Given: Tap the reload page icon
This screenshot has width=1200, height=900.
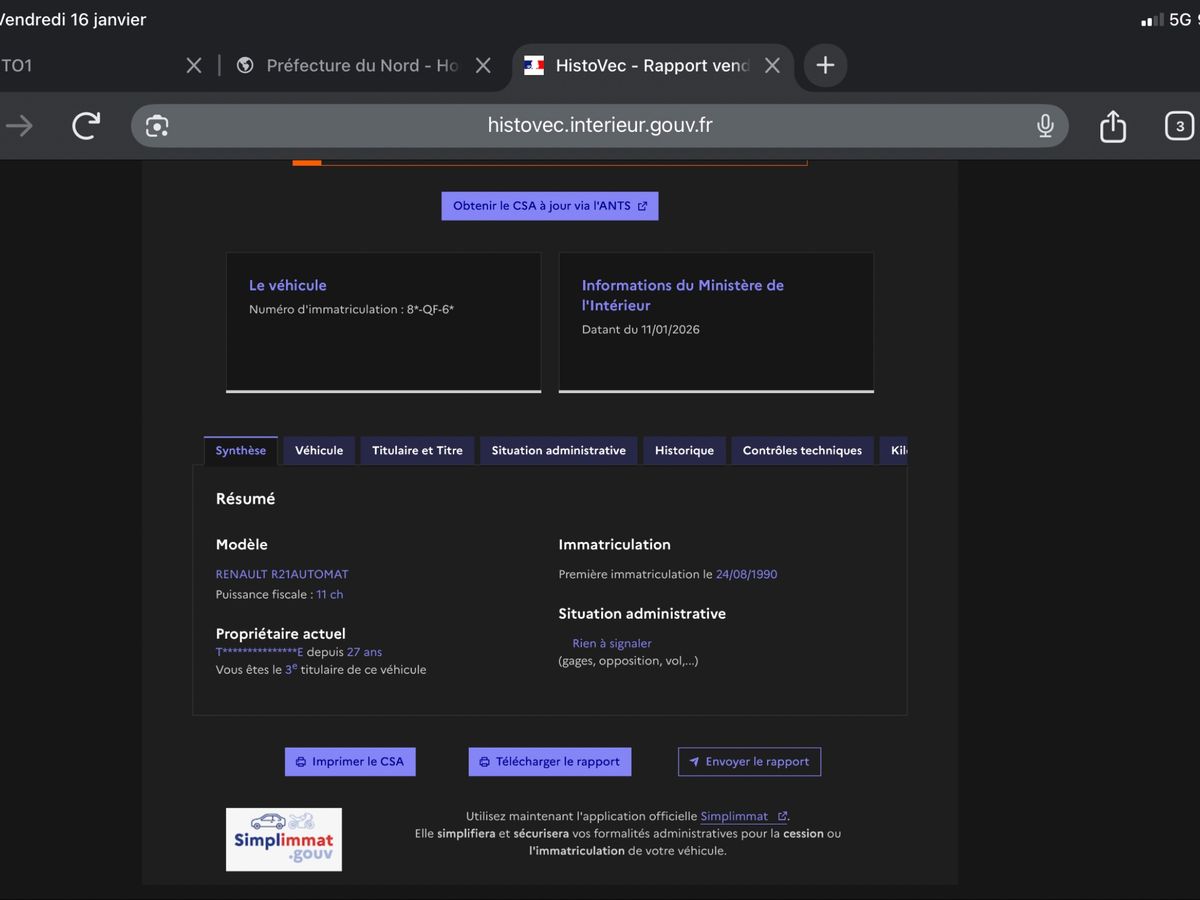Looking at the screenshot, I should 86,125.
